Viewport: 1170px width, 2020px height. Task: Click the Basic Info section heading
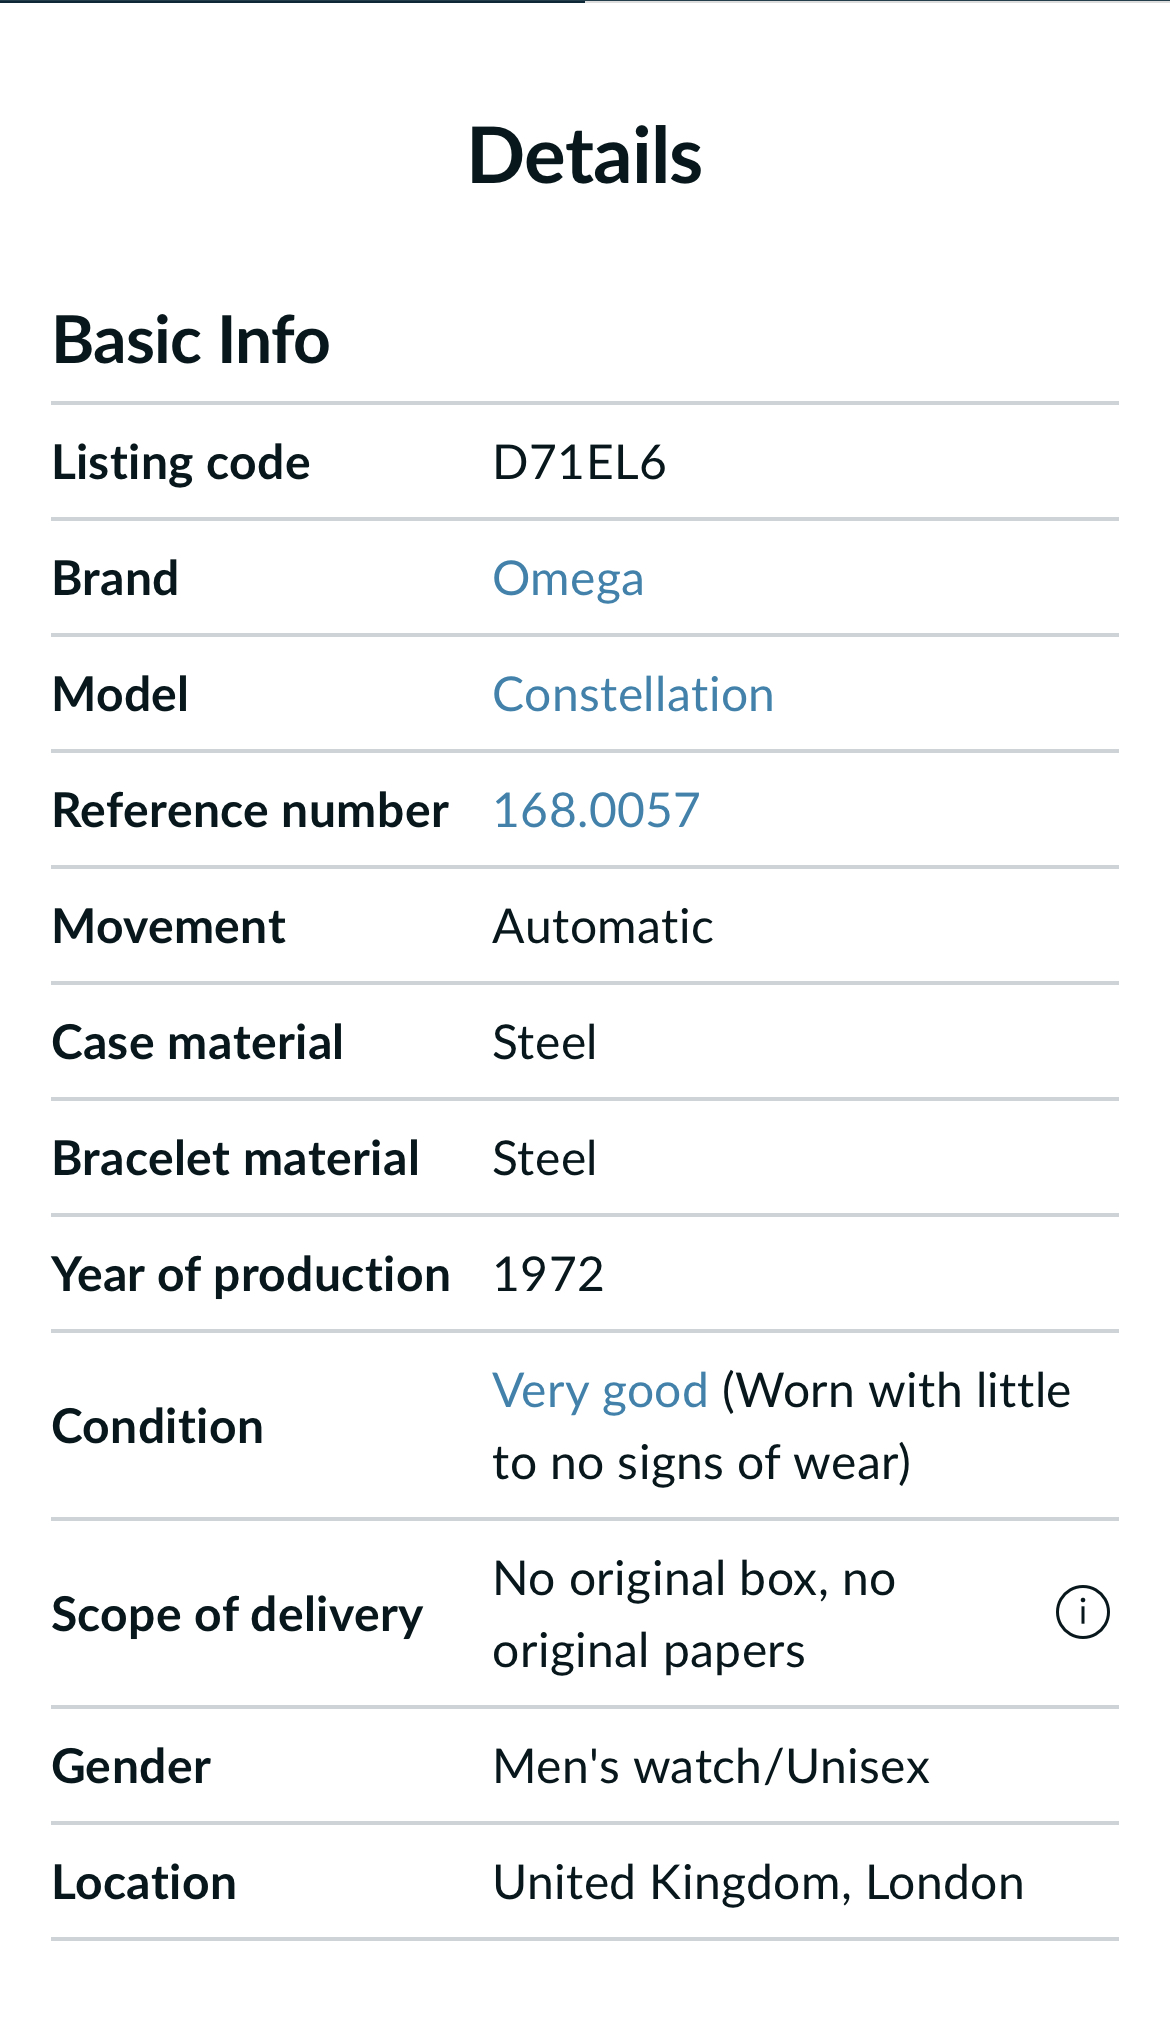191,340
